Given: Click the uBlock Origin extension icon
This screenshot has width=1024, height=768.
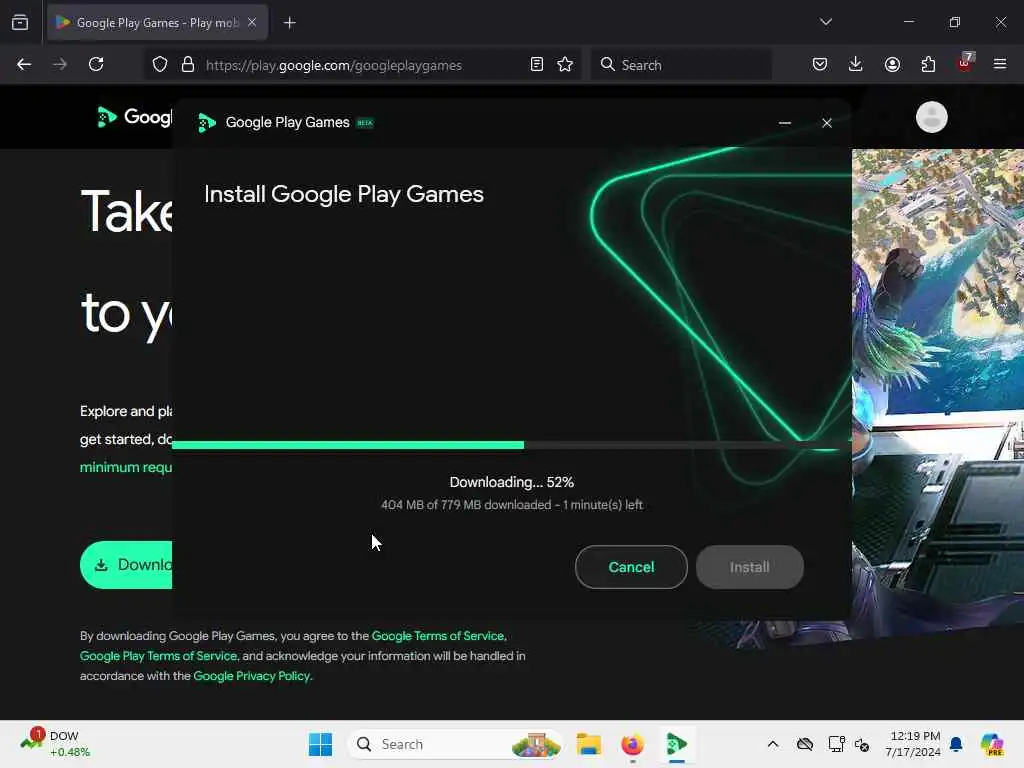Looking at the screenshot, I should pyautogui.click(x=965, y=63).
